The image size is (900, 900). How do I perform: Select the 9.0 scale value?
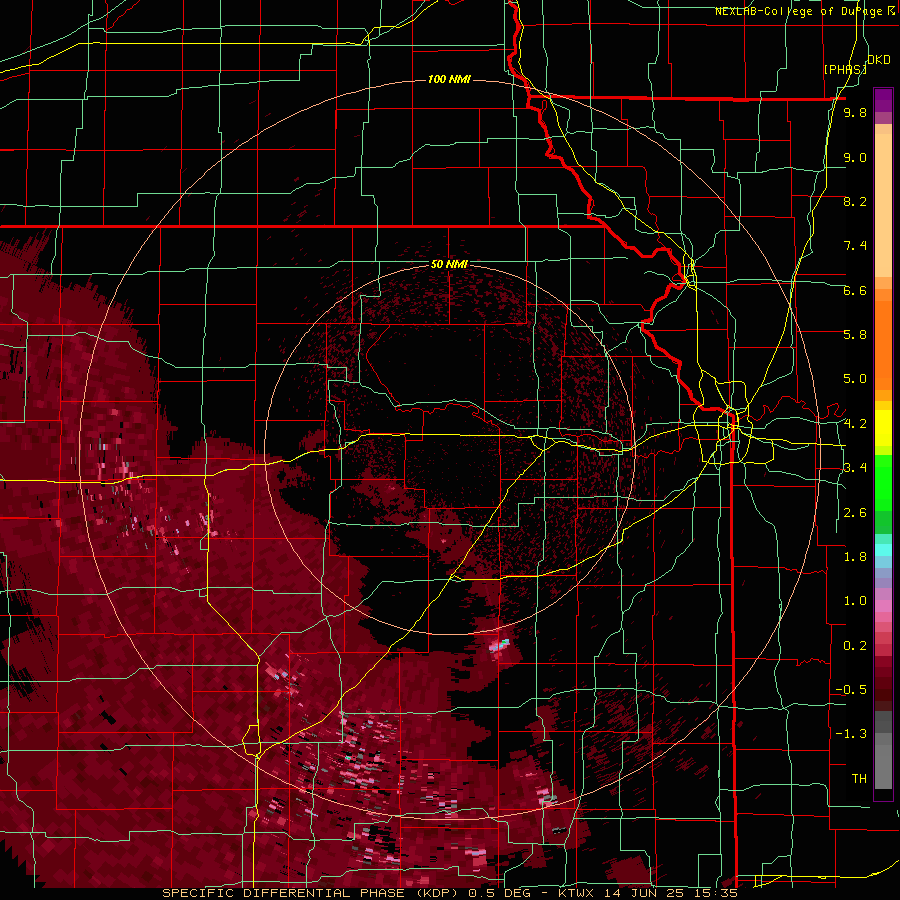855,158
